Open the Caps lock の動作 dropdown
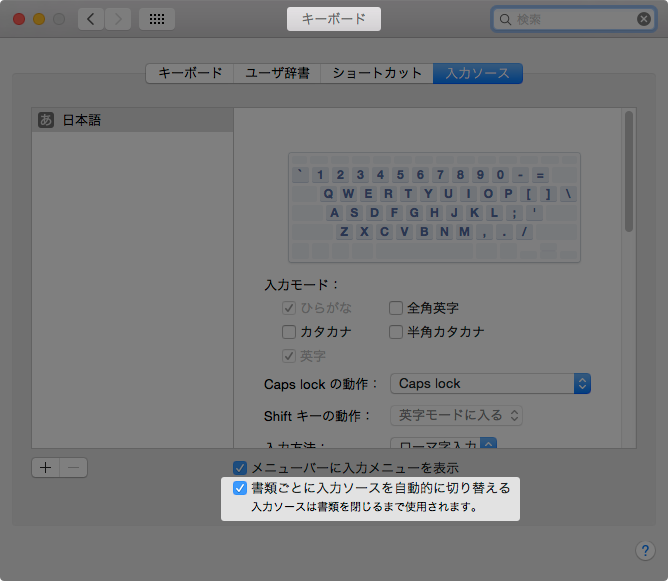 click(x=490, y=384)
